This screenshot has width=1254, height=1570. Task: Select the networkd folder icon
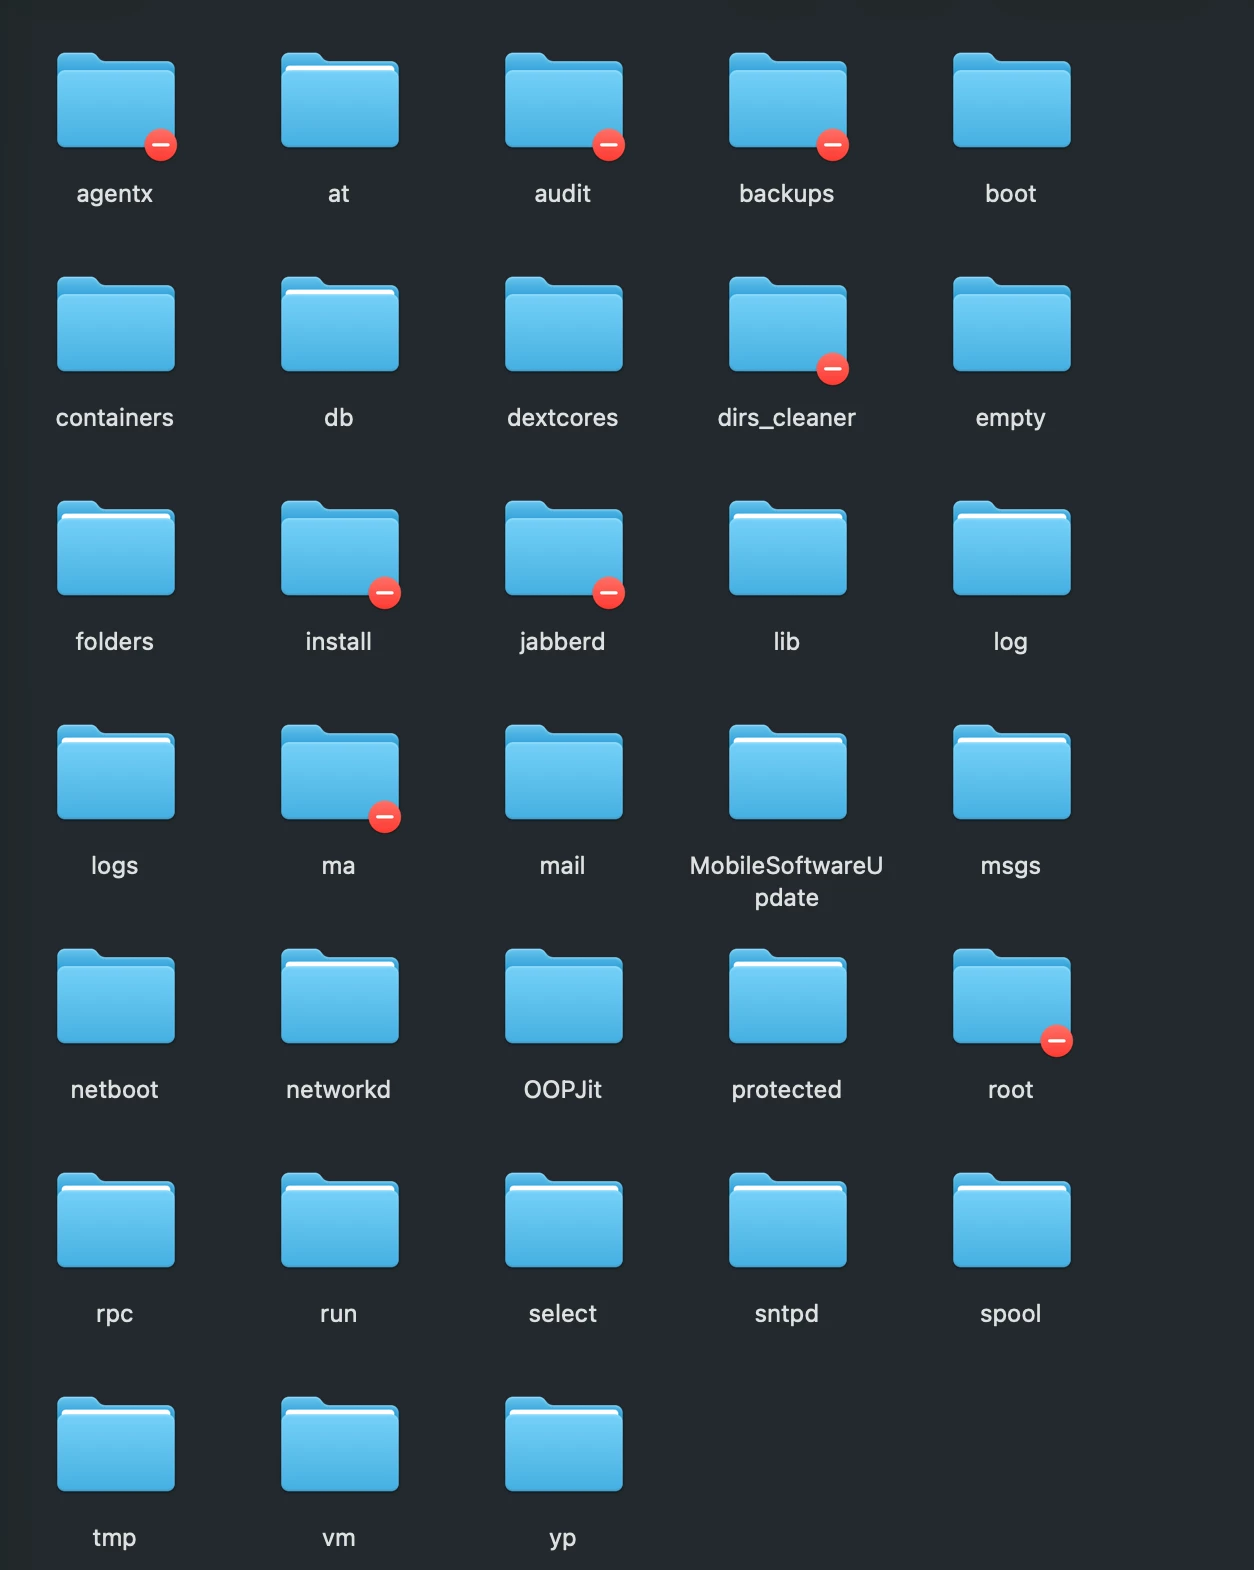340,996
